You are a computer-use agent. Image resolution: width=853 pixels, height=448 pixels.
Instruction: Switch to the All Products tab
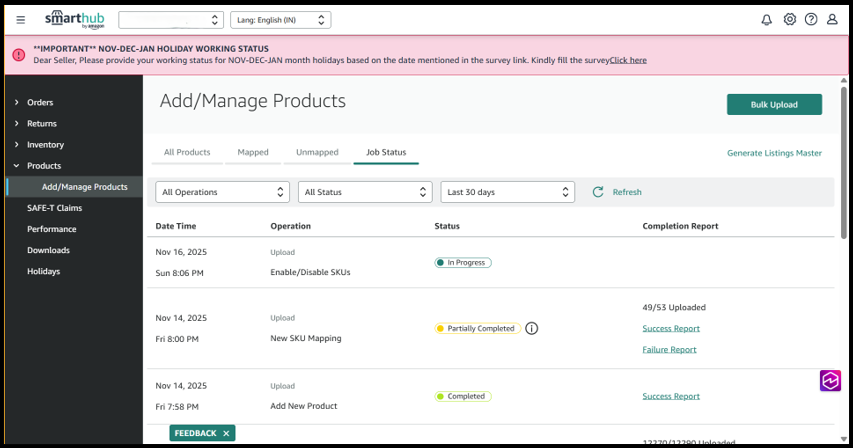[187, 152]
